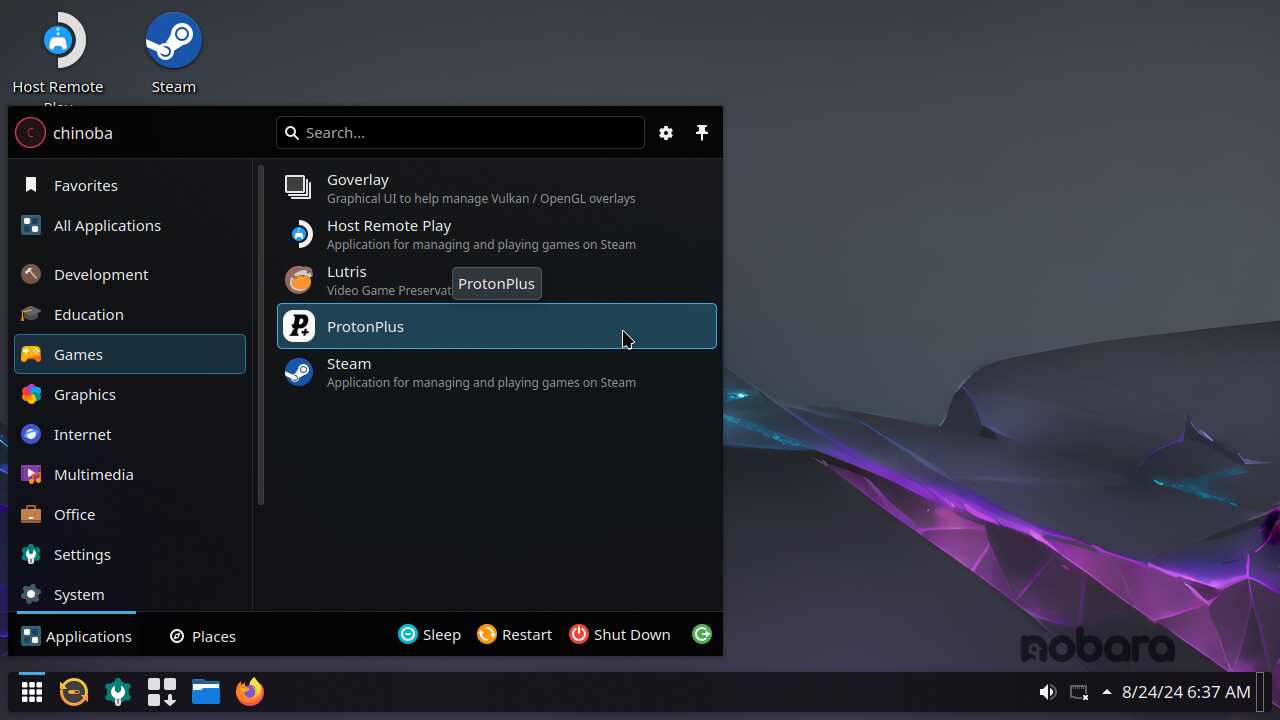1280x720 pixels.
Task: Open launcher configuration via the gear icon
Action: point(666,133)
